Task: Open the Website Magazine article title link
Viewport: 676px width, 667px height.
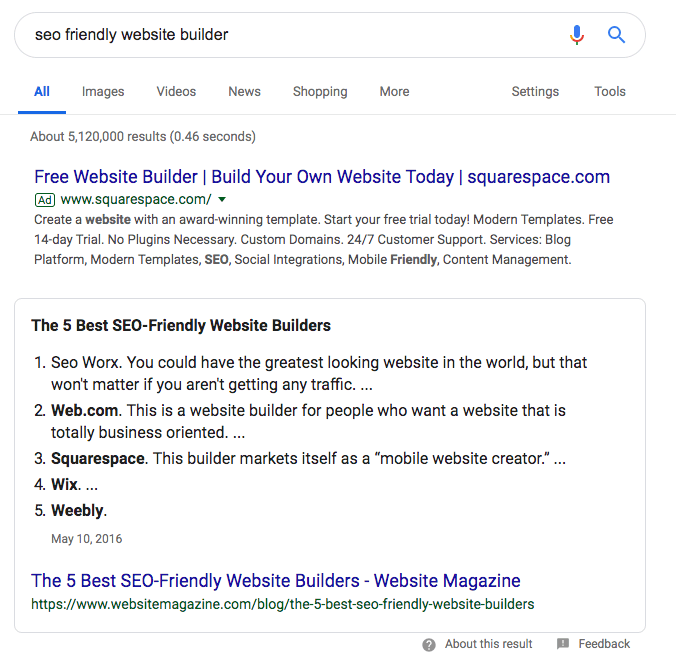Action: click(x=276, y=580)
